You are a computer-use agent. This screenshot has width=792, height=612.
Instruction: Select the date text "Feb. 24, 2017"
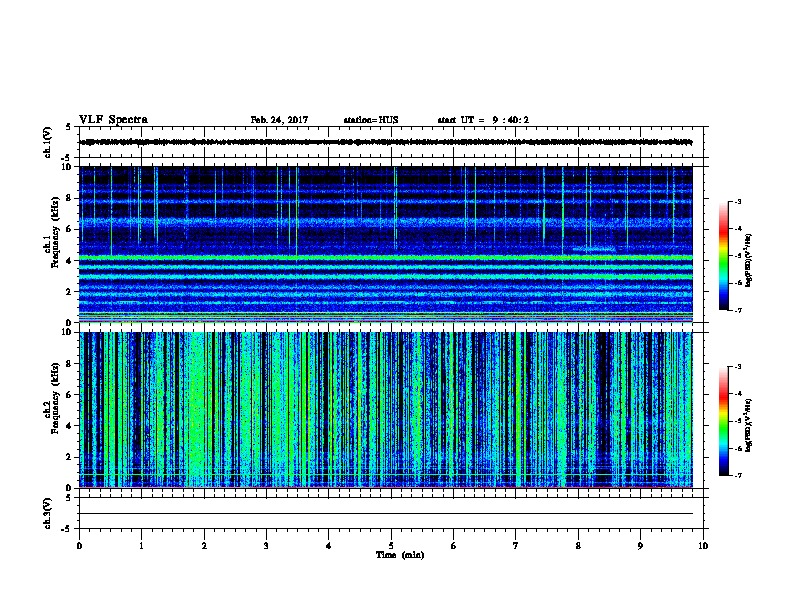coord(279,120)
